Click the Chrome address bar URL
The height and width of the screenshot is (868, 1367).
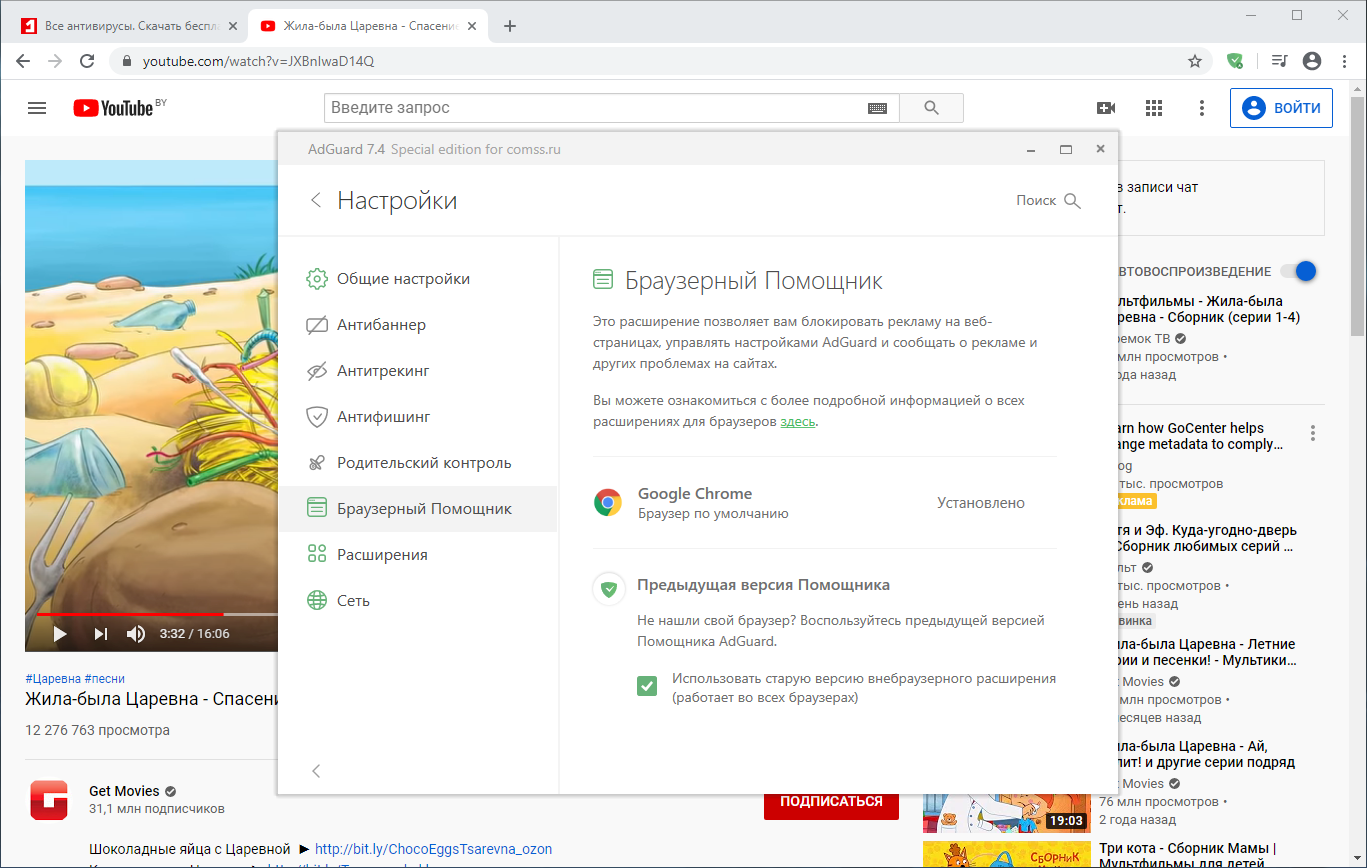(258, 61)
